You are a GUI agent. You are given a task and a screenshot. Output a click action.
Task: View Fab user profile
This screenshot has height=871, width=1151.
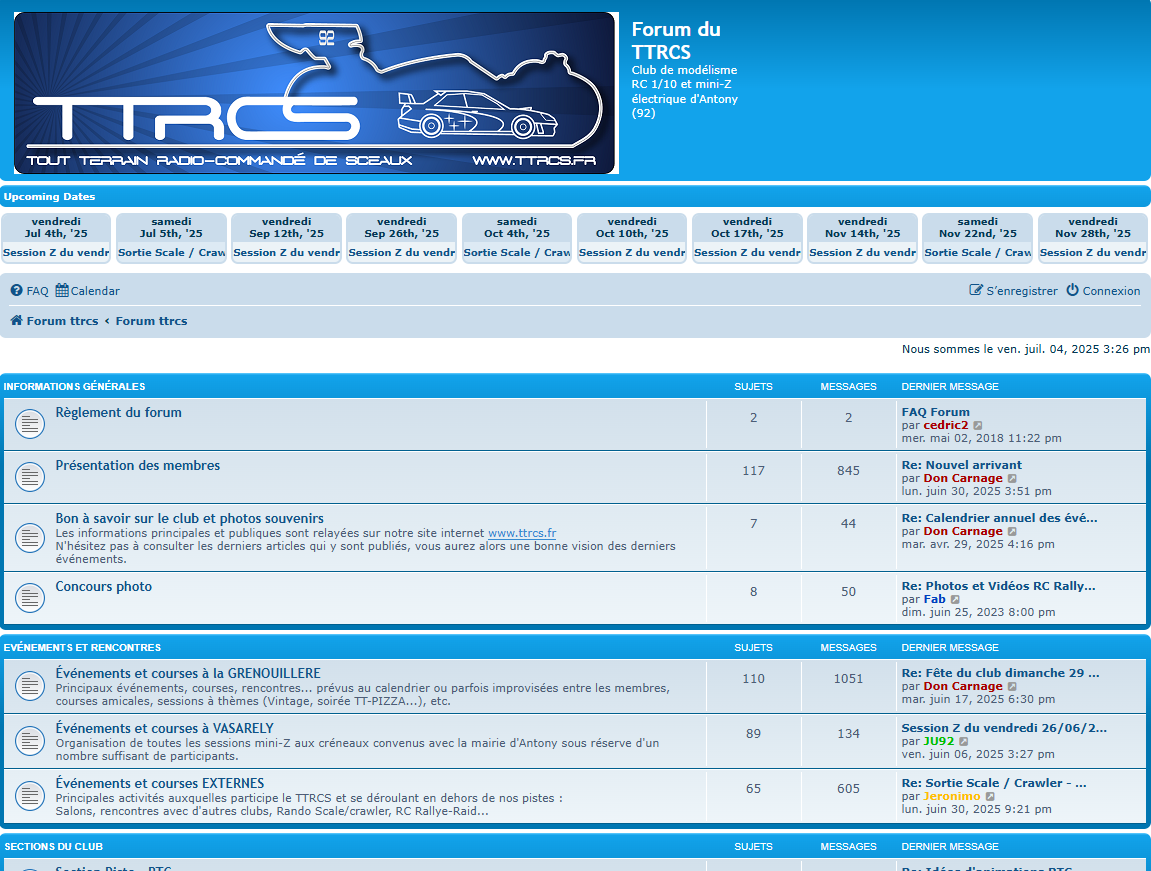tap(934, 600)
